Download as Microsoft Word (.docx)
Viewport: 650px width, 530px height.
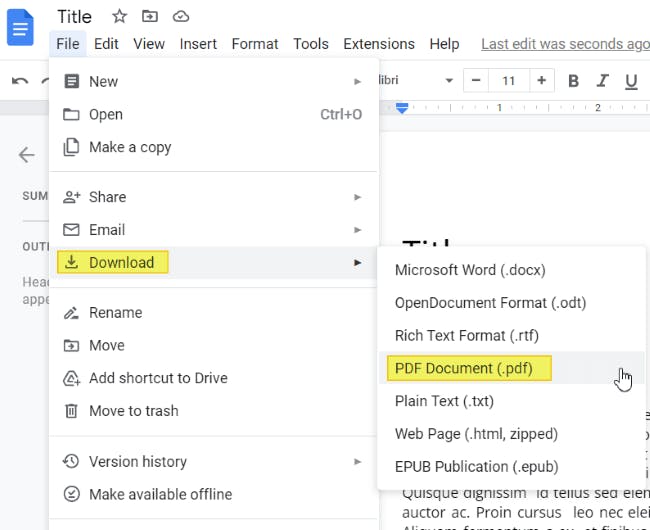coord(512,270)
